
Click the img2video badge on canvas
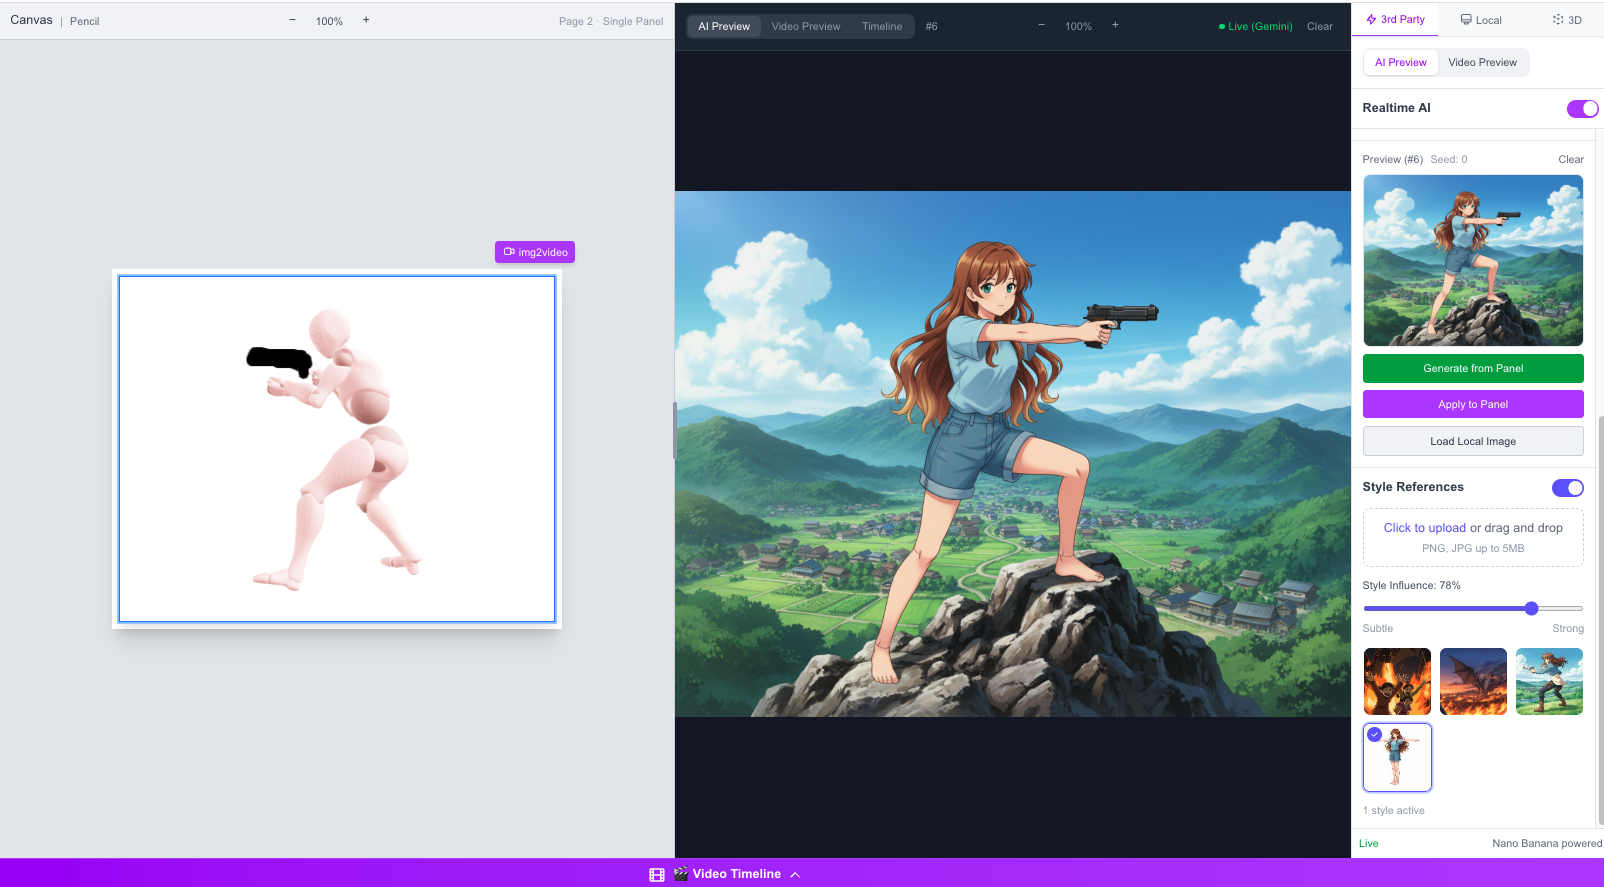(535, 252)
